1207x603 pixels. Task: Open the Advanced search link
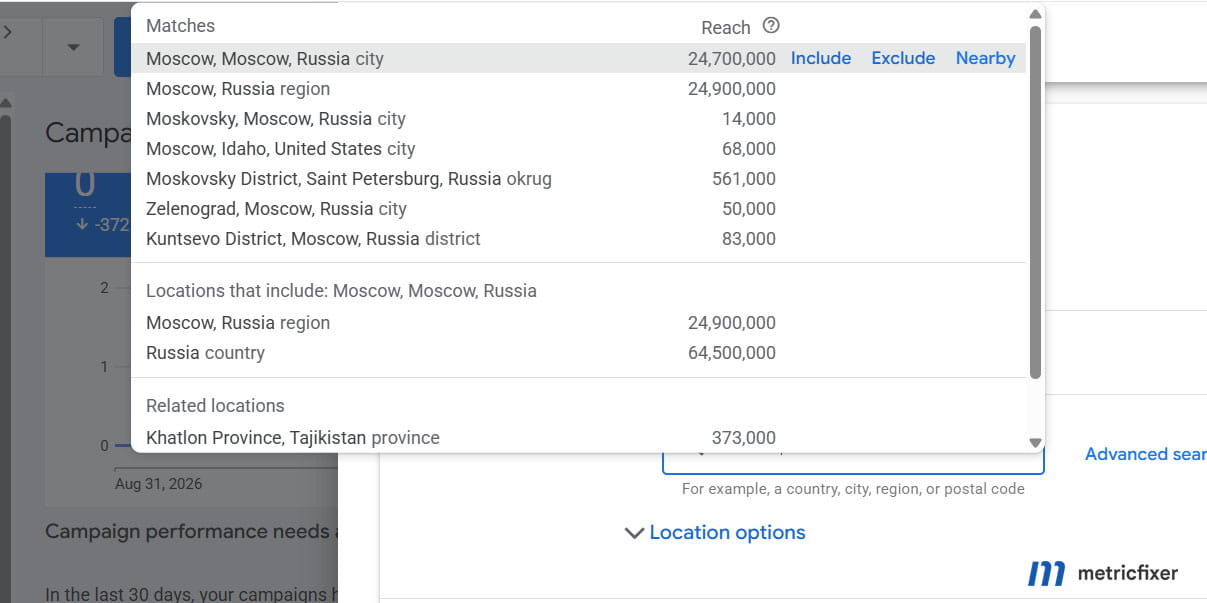1145,454
